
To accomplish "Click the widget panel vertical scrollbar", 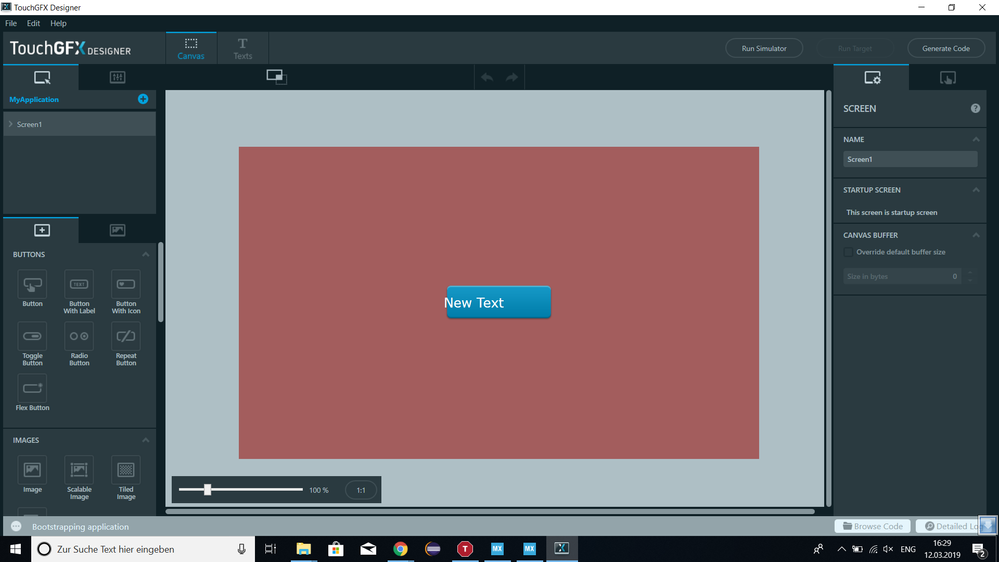I will [x=161, y=282].
